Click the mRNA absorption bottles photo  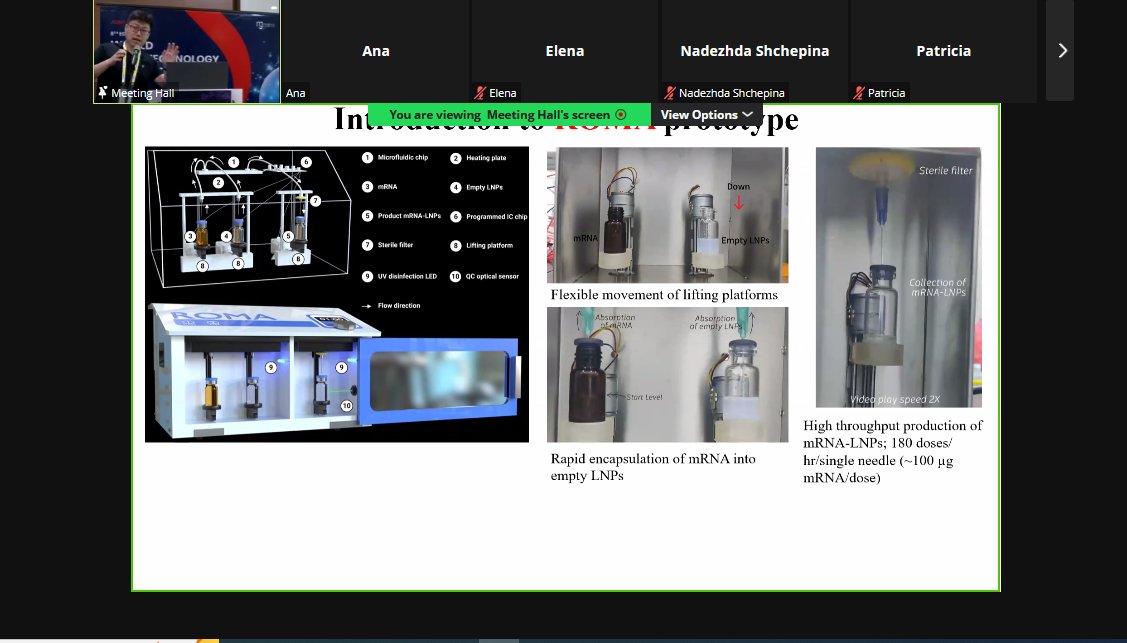tap(668, 374)
